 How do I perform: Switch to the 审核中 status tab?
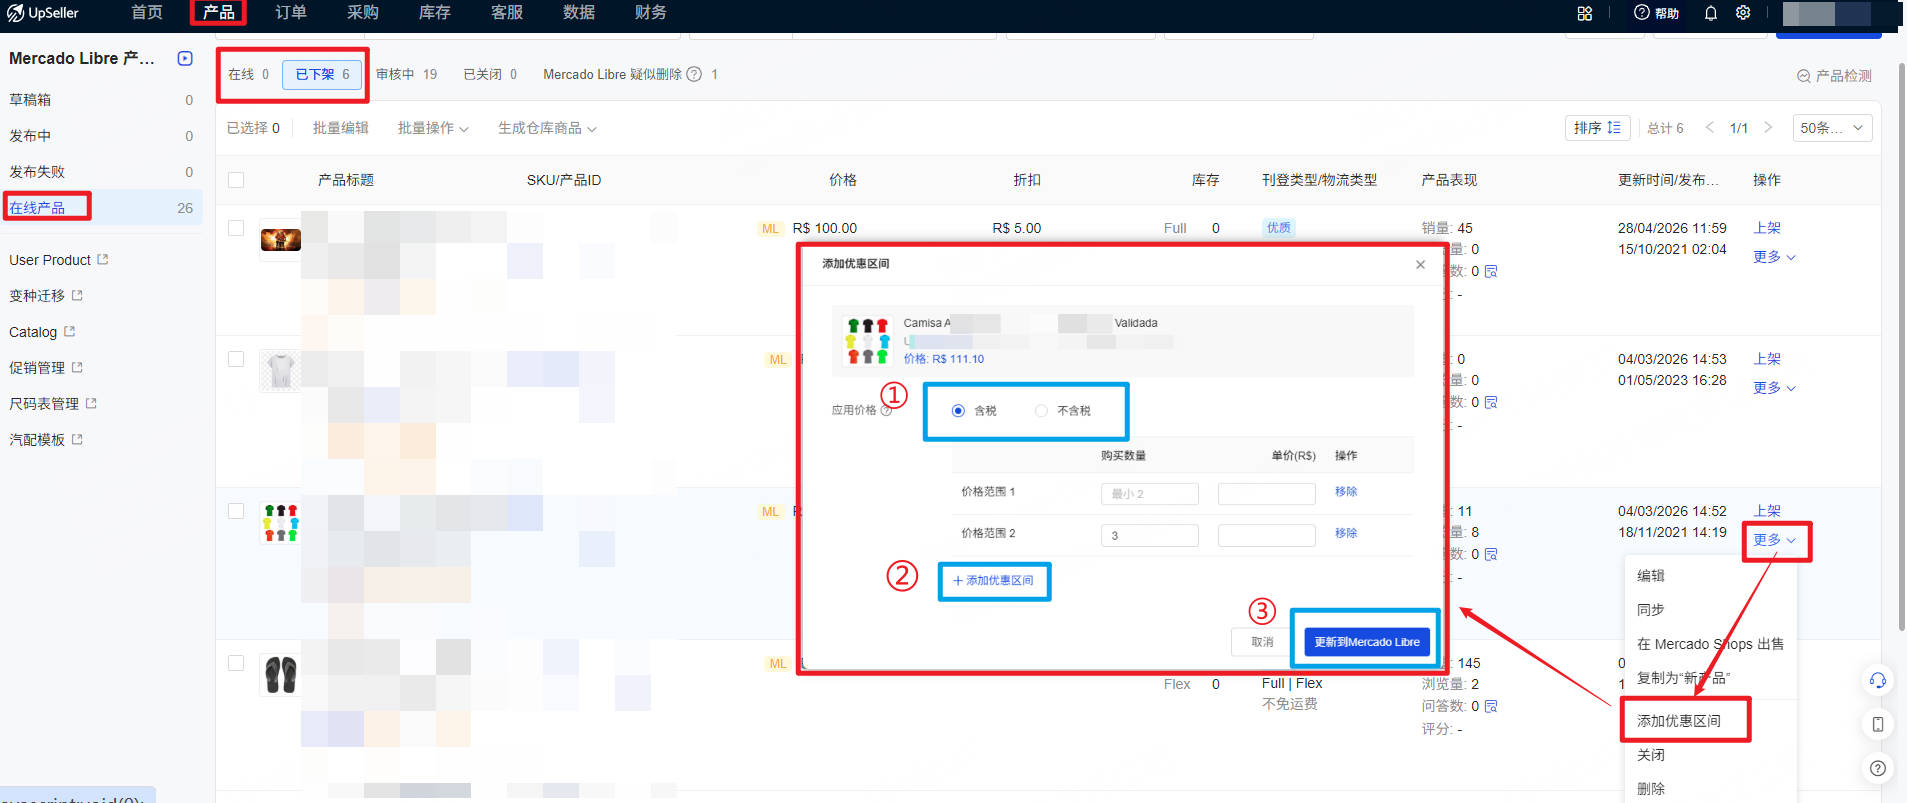[x=406, y=74]
